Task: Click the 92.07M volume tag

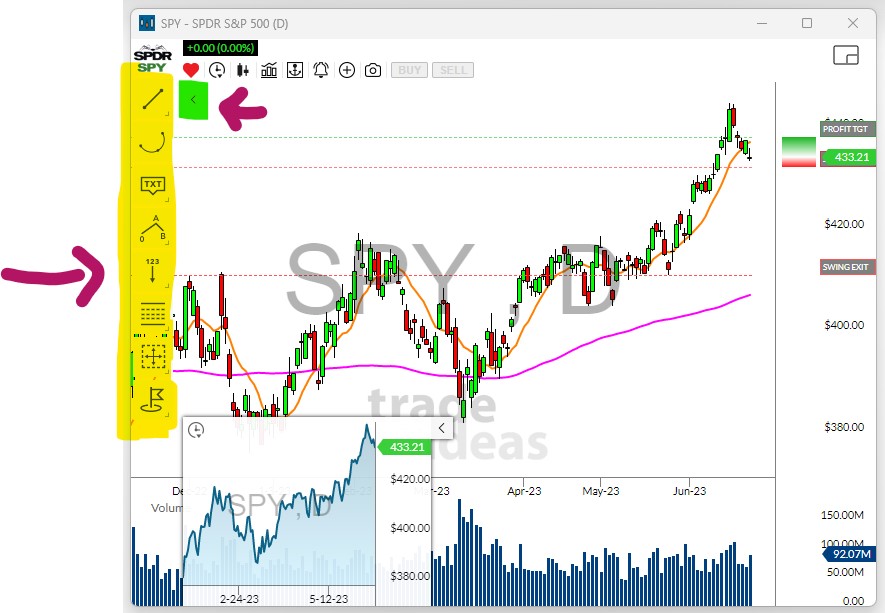Action: pyautogui.click(x=848, y=554)
